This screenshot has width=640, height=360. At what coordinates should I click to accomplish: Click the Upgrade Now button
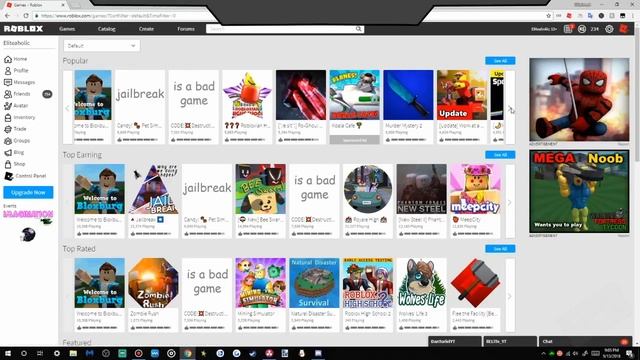(x=28, y=192)
